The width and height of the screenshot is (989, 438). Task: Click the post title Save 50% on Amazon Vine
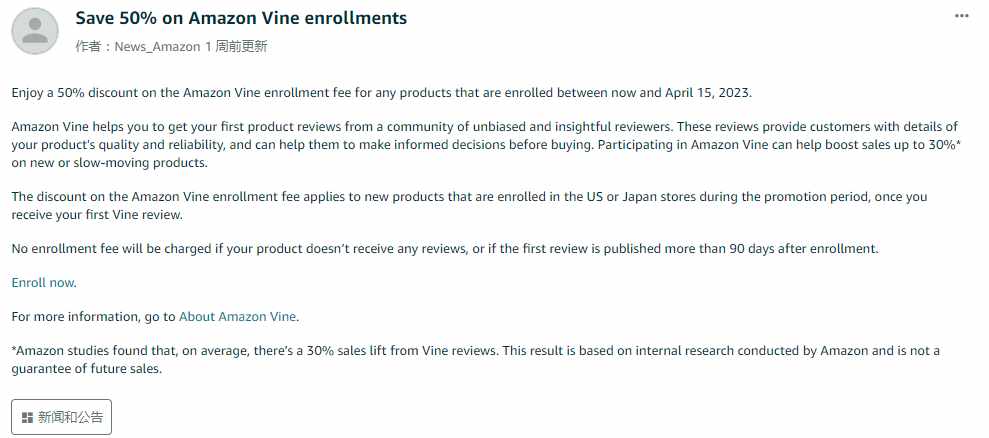click(241, 18)
